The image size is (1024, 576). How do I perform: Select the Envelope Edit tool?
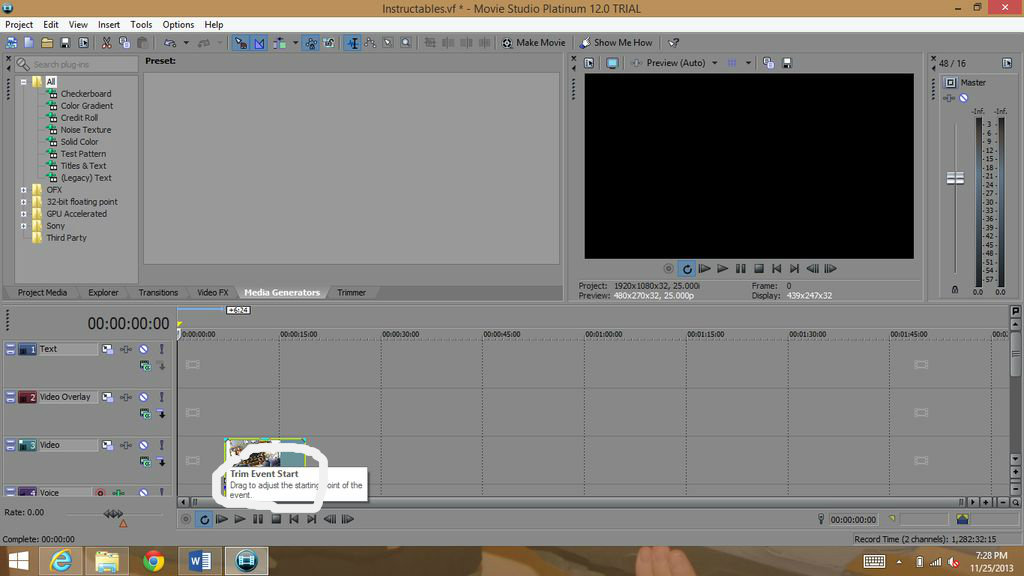(x=370, y=43)
